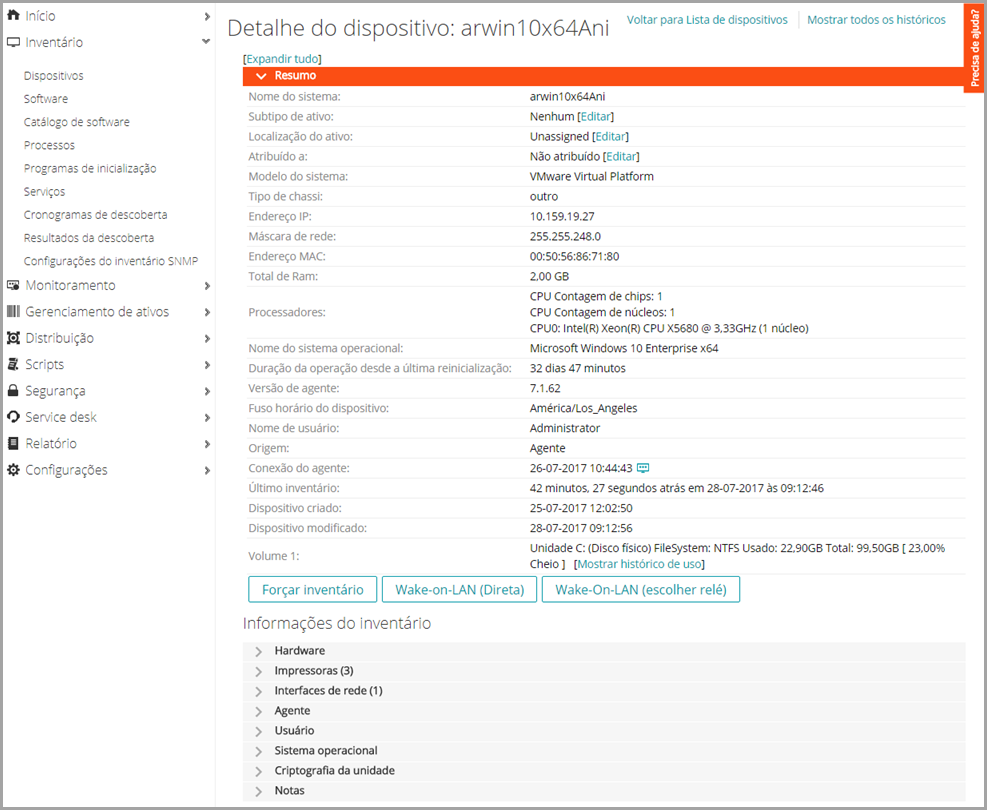
Task: Click Voltar para Lista de dispositivos link
Action: tap(707, 20)
